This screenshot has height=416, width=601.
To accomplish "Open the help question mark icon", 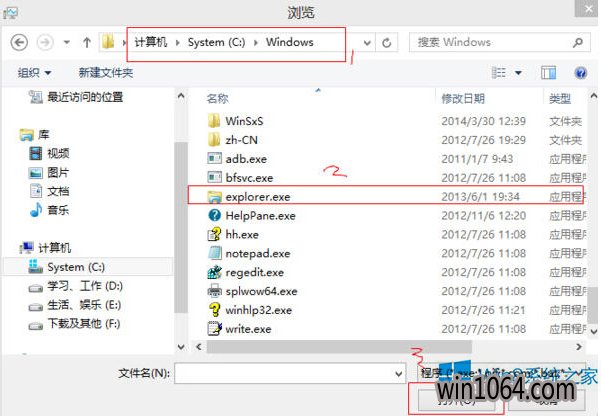I will tap(580, 72).
